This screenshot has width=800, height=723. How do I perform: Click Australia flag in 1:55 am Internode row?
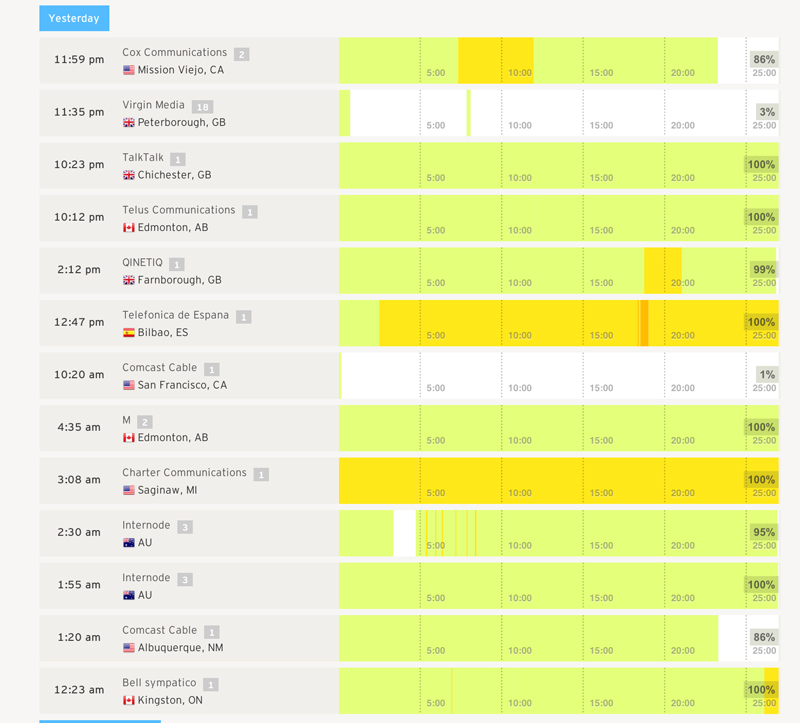click(x=129, y=595)
